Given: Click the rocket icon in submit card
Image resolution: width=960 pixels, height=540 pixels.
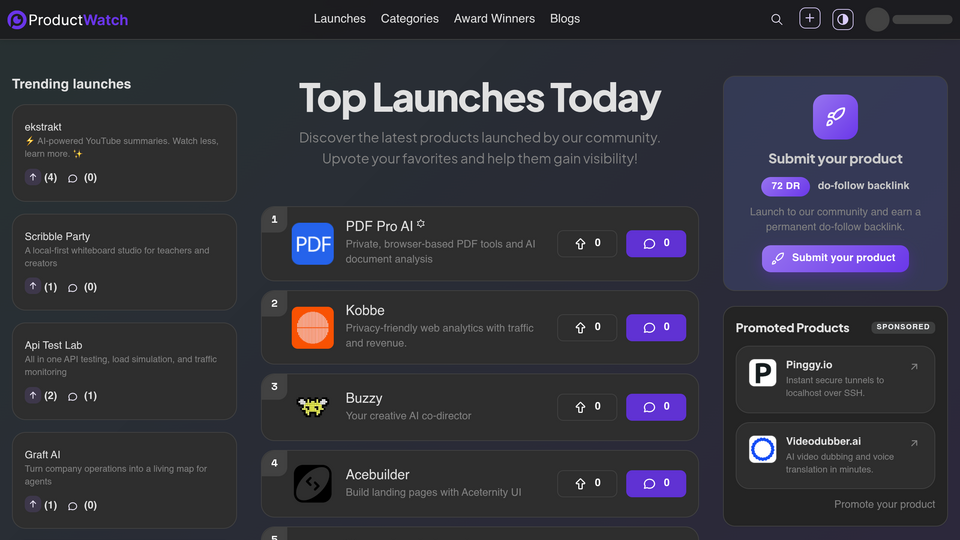Looking at the screenshot, I should pyautogui.click(x=835, y=117).
